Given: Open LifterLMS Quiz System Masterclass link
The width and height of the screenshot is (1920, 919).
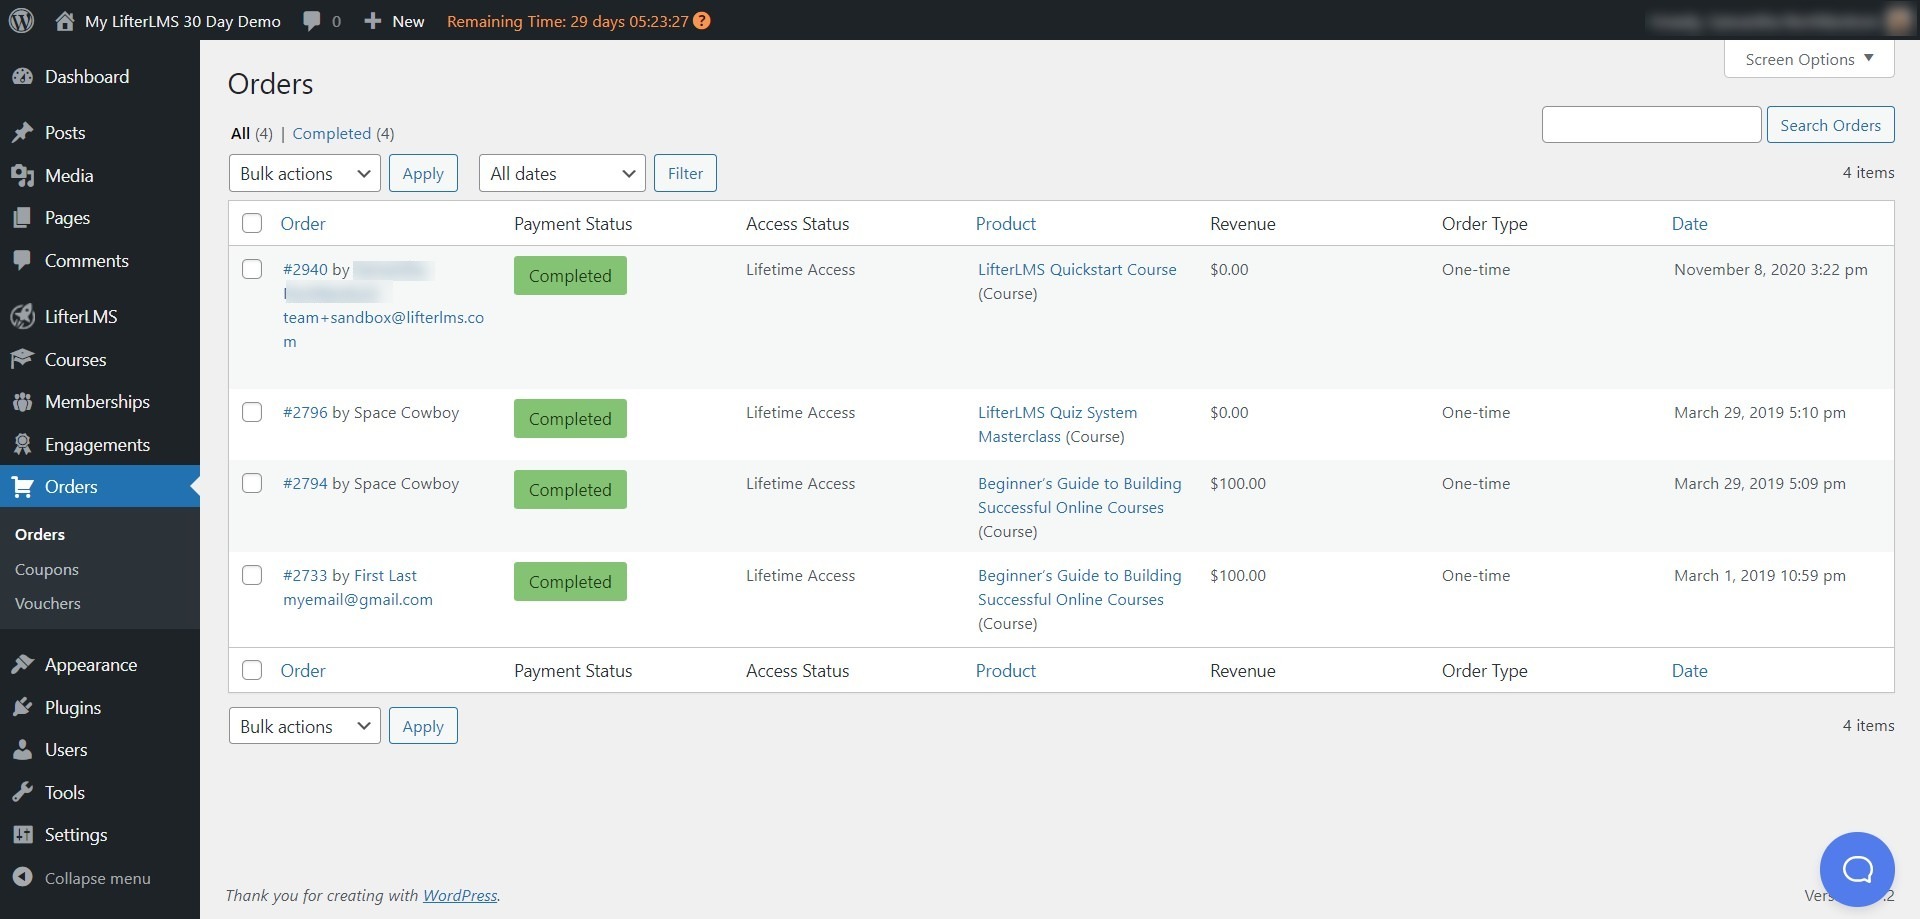Looking at the screenshot, I should point(1057,424).
